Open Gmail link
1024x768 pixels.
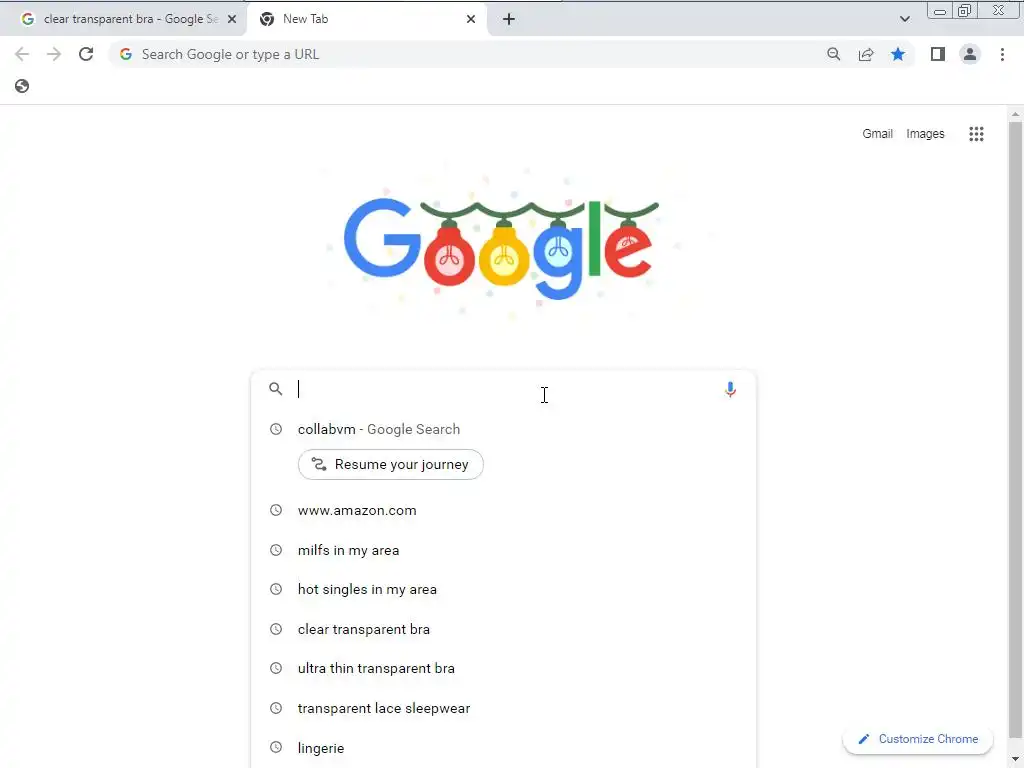pyautogui.click(x=877, y=134)
